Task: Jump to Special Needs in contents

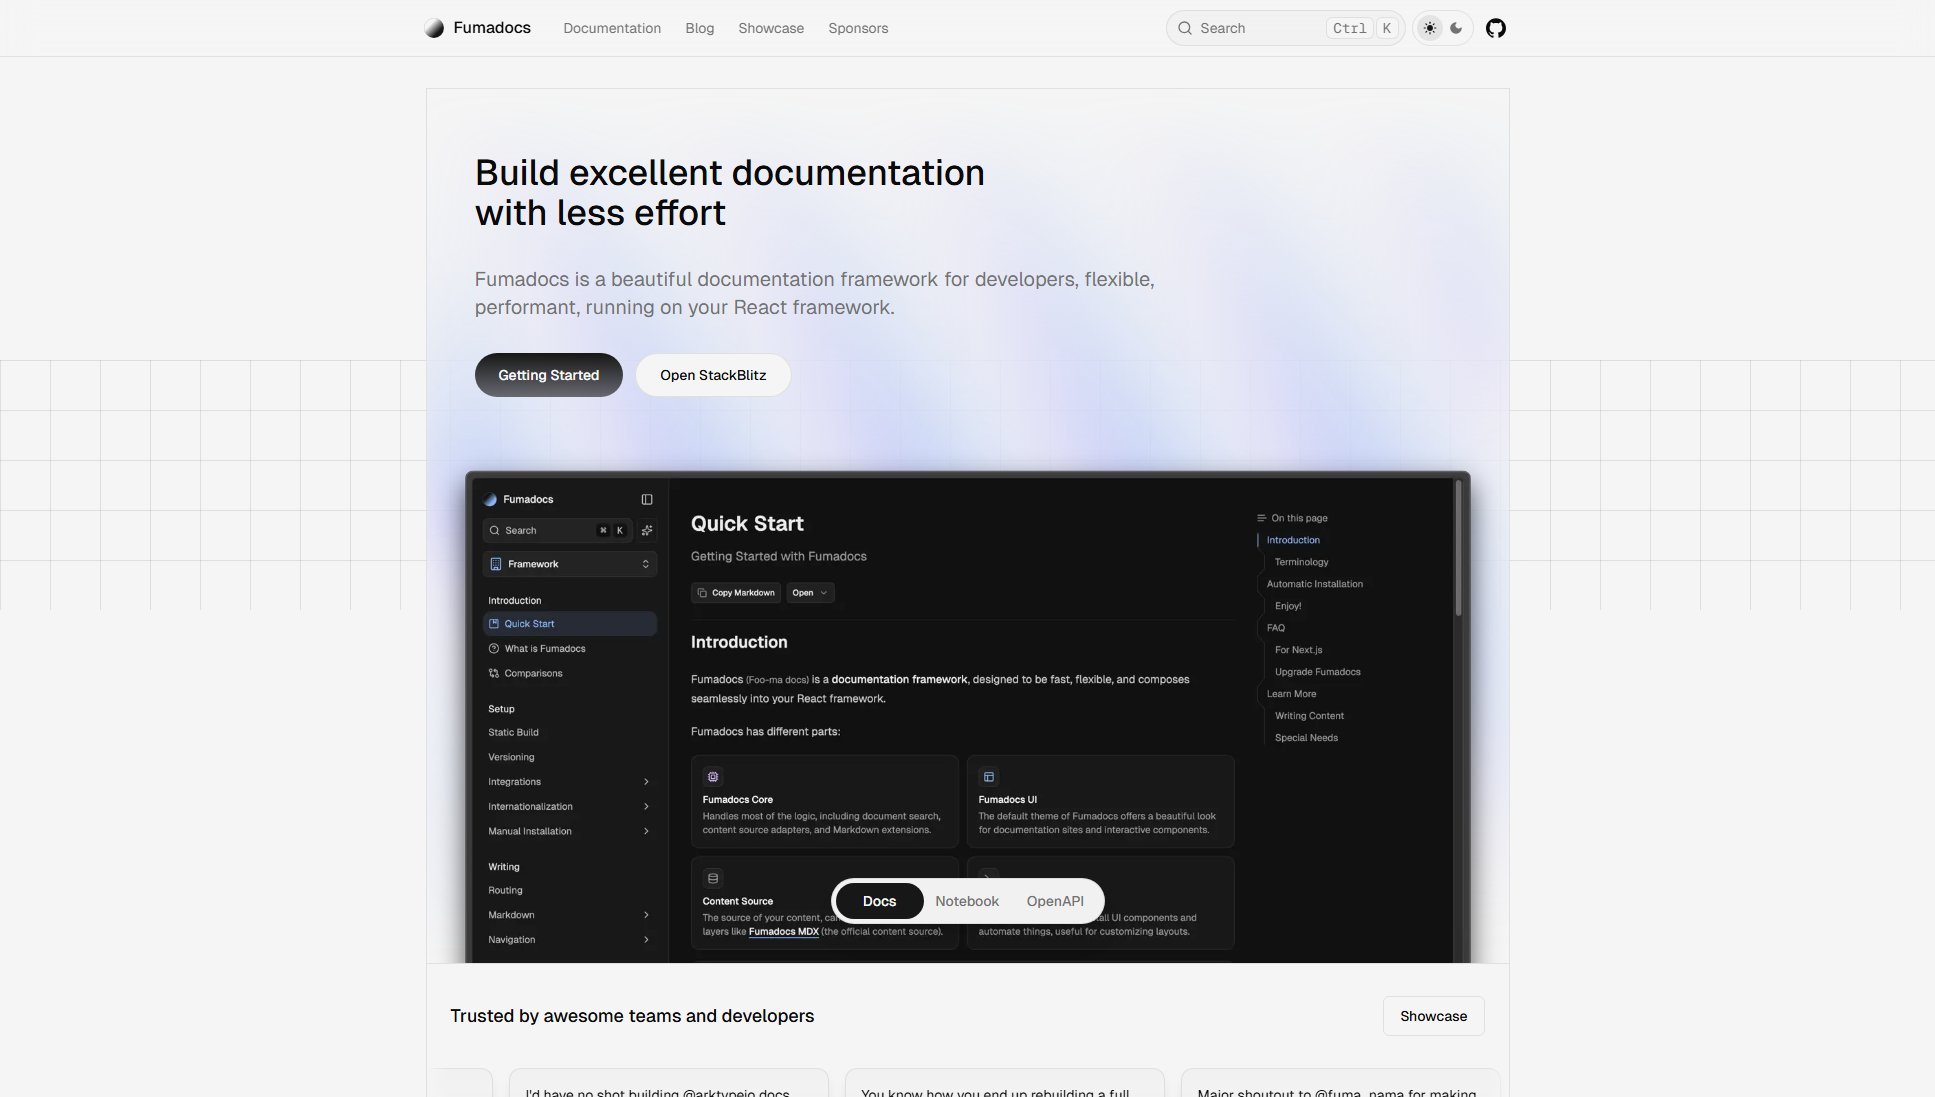Action: pos(1306,738)
